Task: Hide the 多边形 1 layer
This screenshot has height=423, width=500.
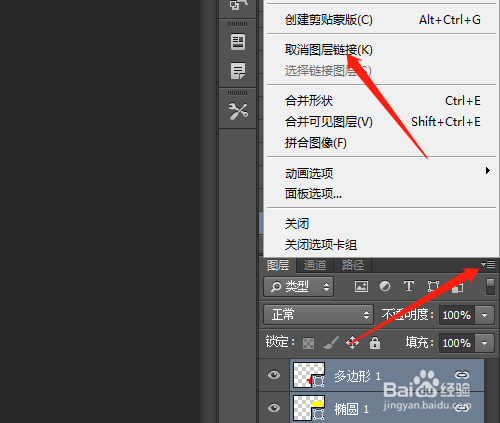Action: [x=274, y=375]
